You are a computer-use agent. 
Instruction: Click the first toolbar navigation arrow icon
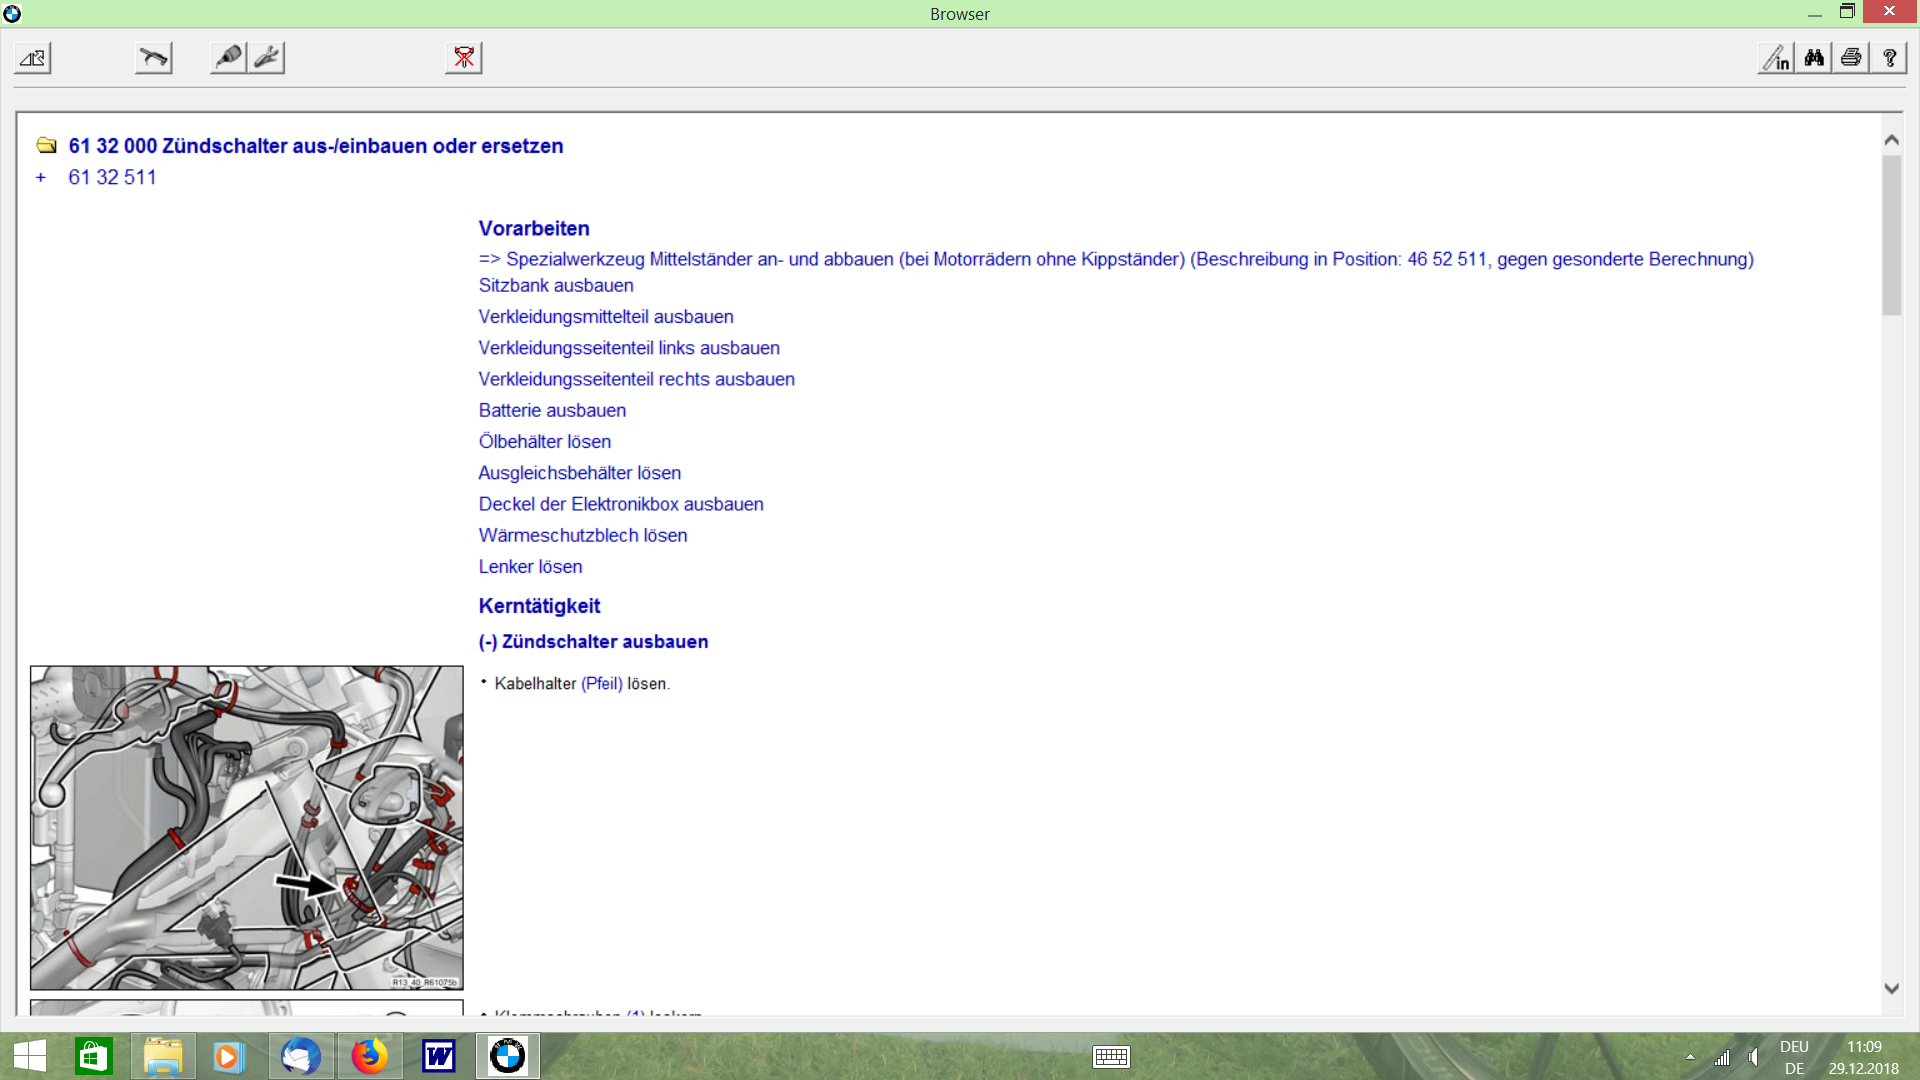(x=33, y=57)
